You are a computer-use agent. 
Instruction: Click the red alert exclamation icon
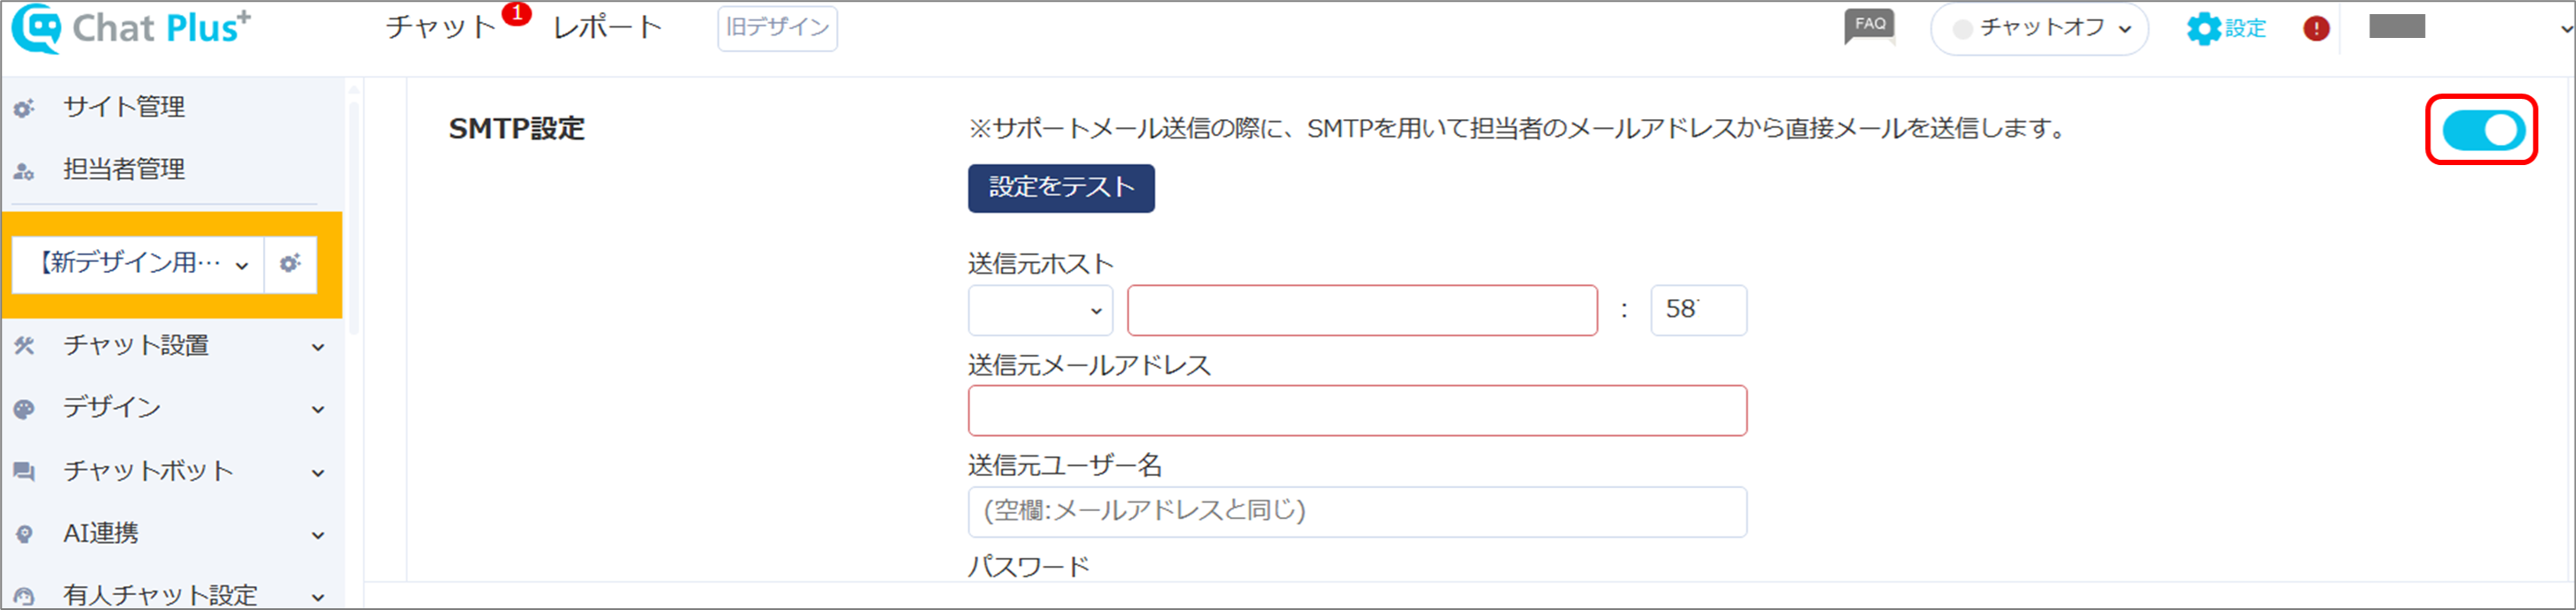tap(2316, 28)
